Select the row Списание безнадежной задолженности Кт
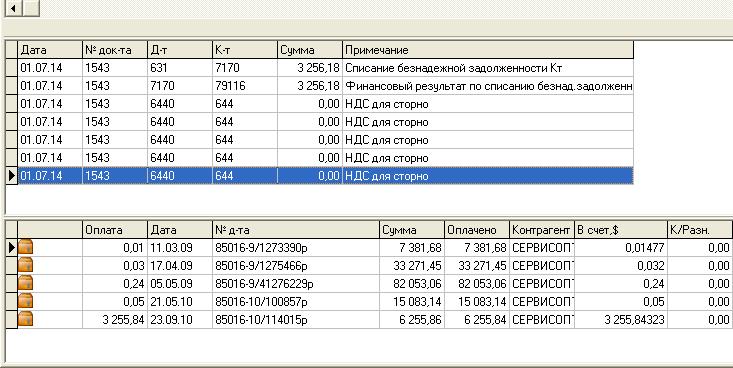733x368 pixels. pos(326,68)
